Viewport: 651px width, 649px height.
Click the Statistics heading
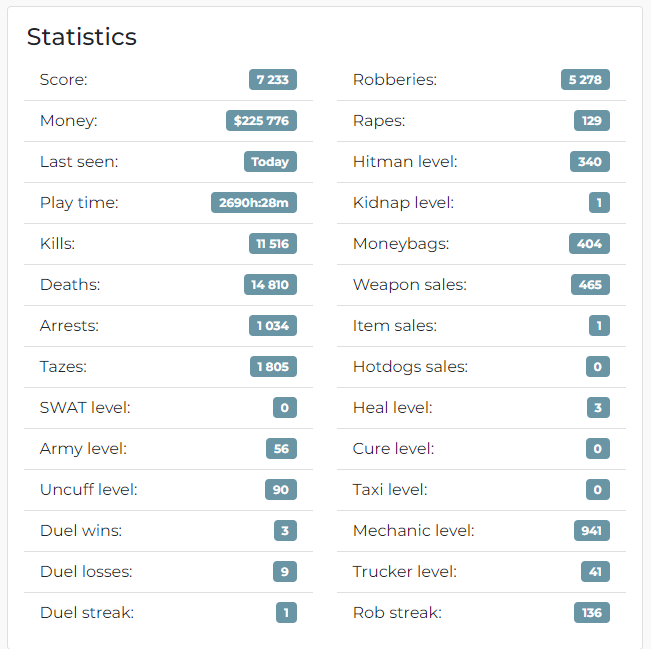(82, 37)
